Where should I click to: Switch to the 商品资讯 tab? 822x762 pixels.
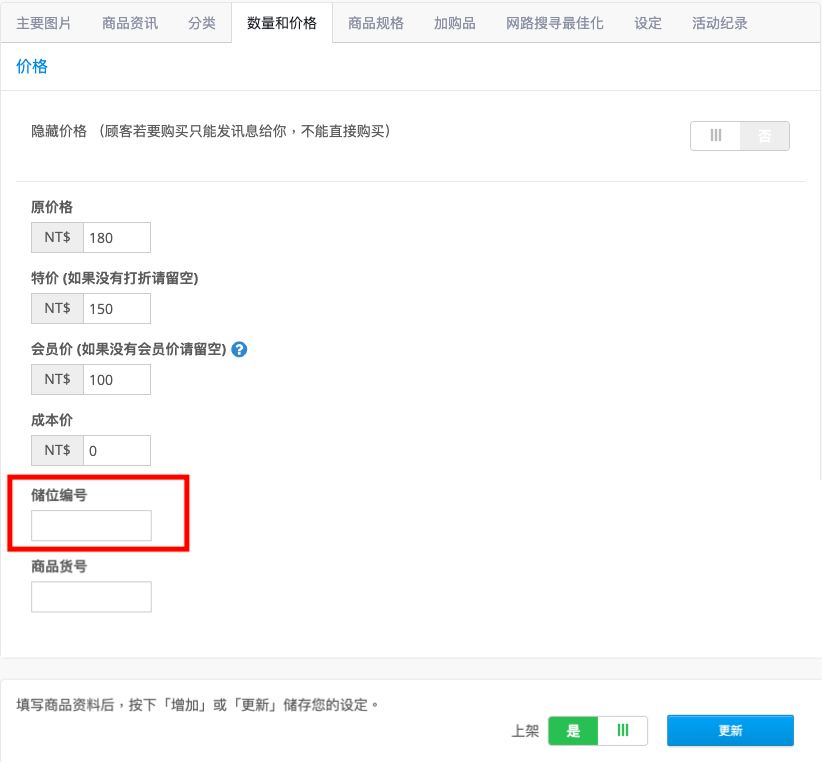coord(129,23)
